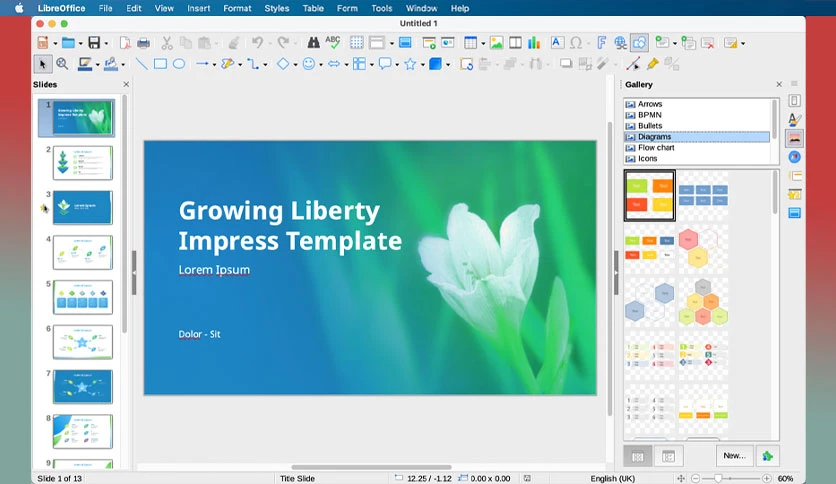The width and height of the screenshot is (836, 484).
Task: Expand line color dropdown arrow
Action: [x=98, y=64]
